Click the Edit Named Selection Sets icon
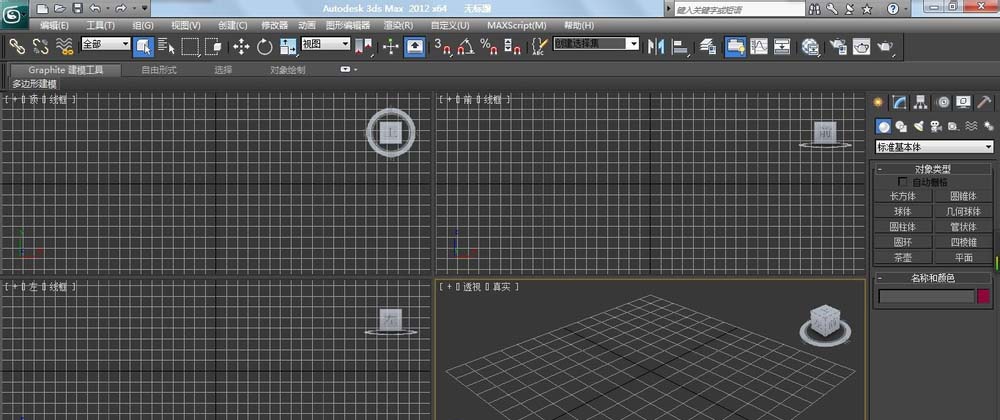The image size is (1000, 420). click(540, 46)
